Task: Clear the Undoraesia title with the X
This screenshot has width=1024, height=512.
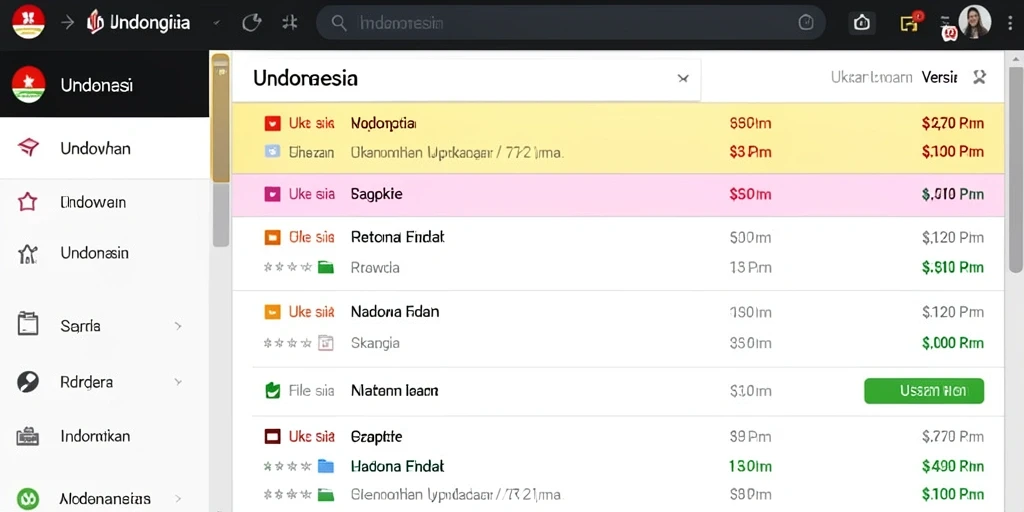Action: [x=683, y=79]
